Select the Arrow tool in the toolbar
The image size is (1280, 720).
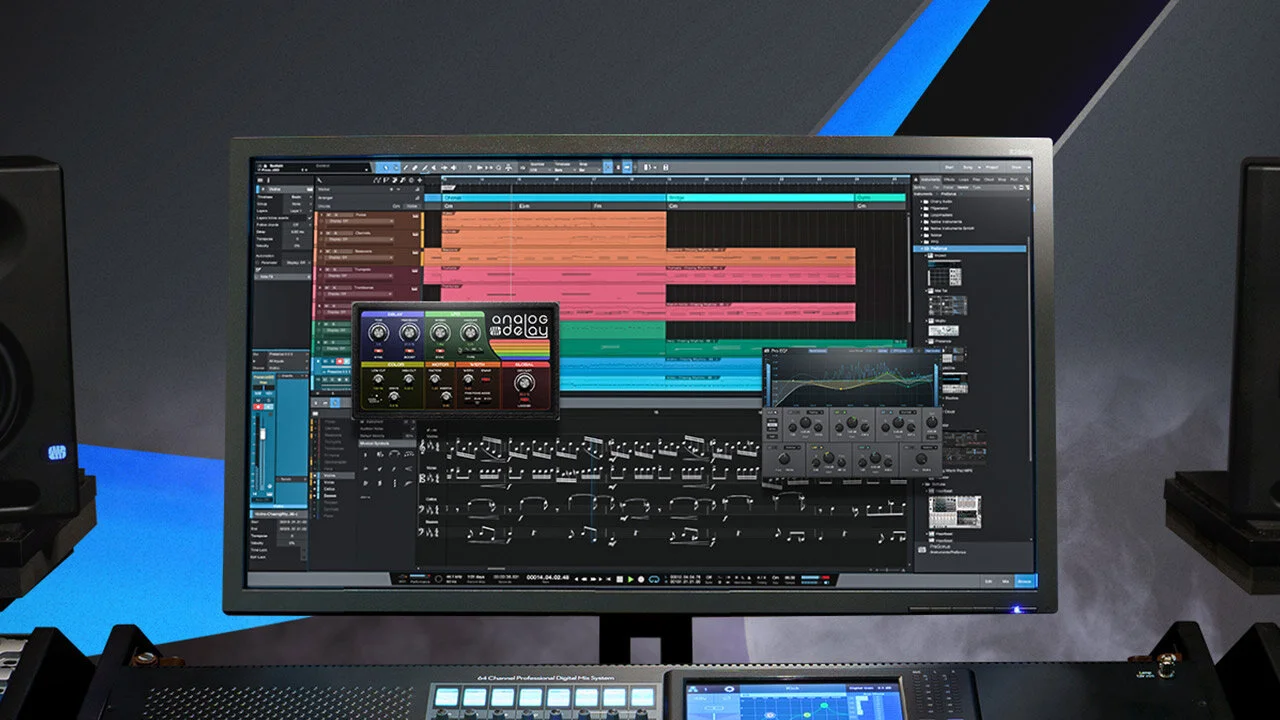click(386, 168)
